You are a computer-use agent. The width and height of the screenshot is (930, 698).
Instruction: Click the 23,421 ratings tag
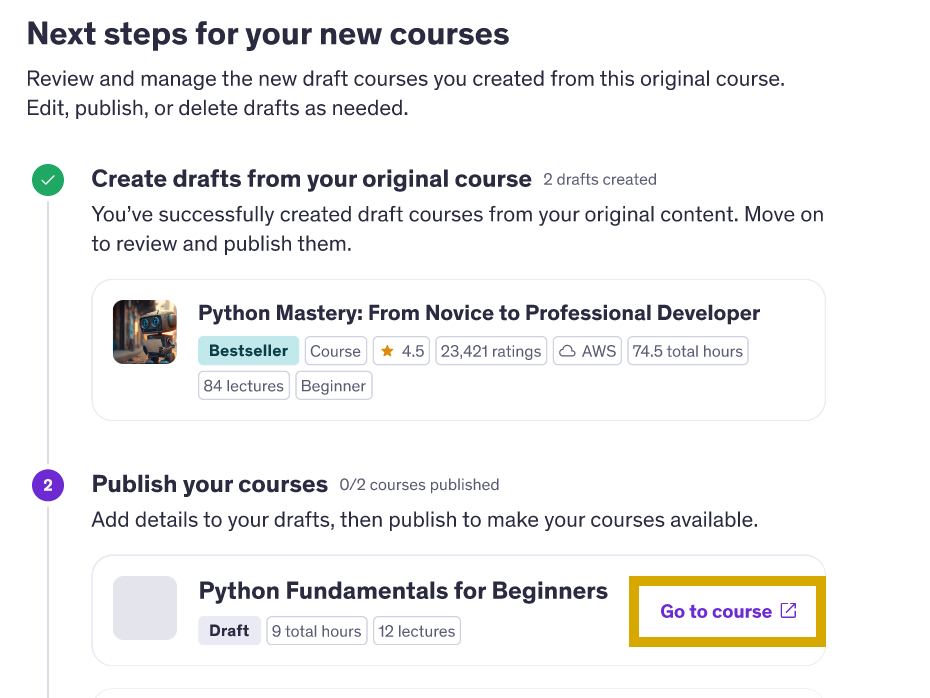click(491, 351)
